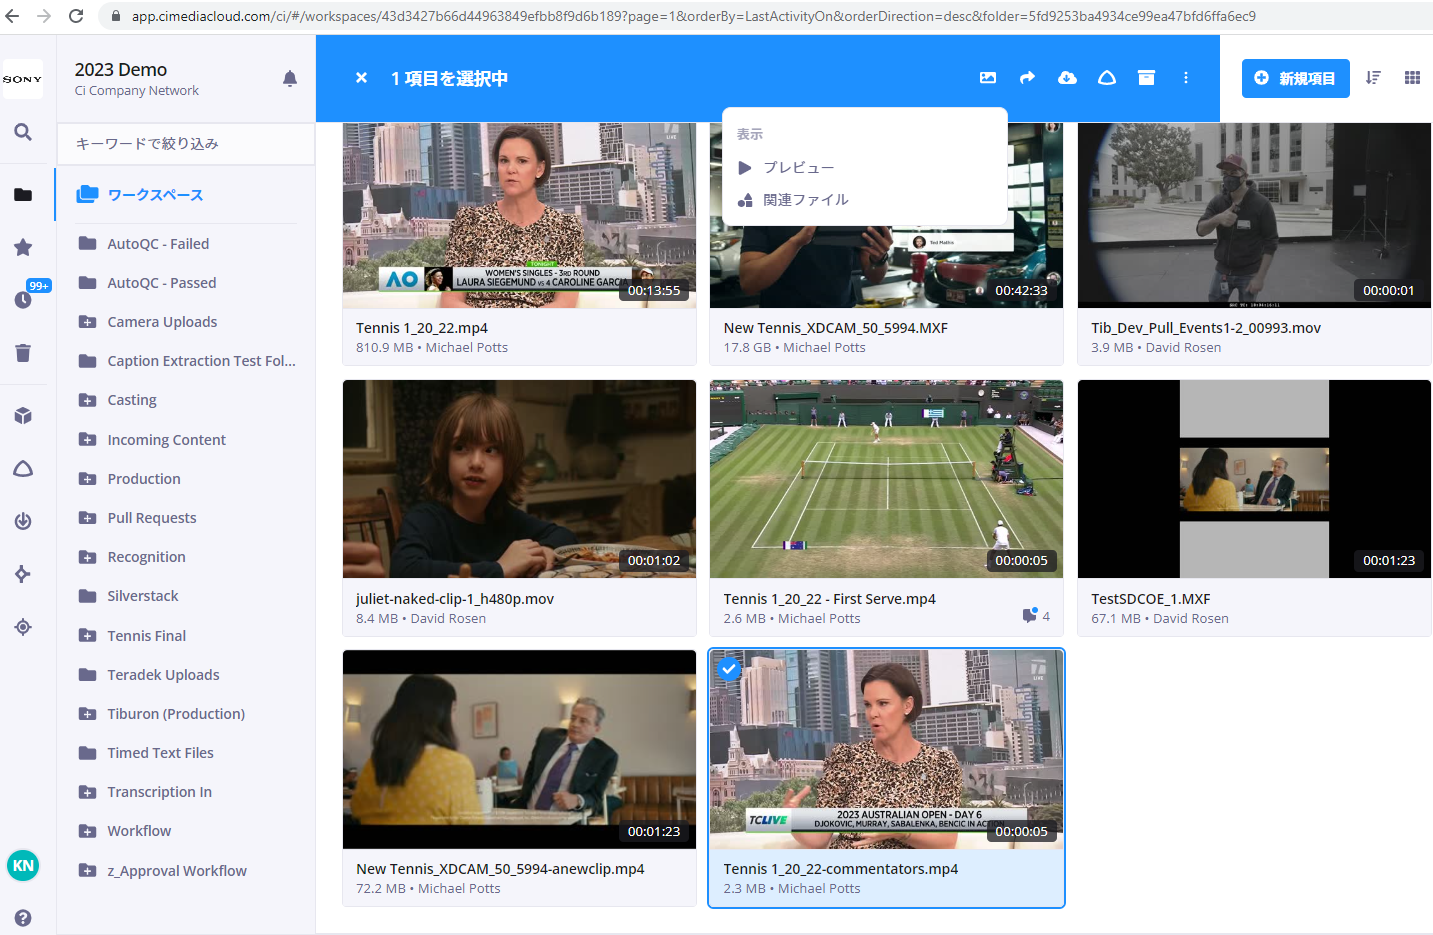The height and width of the screenshot is (935, 1433).
Task: Open the Teradek Uploads folder
Action: point(163,675)
